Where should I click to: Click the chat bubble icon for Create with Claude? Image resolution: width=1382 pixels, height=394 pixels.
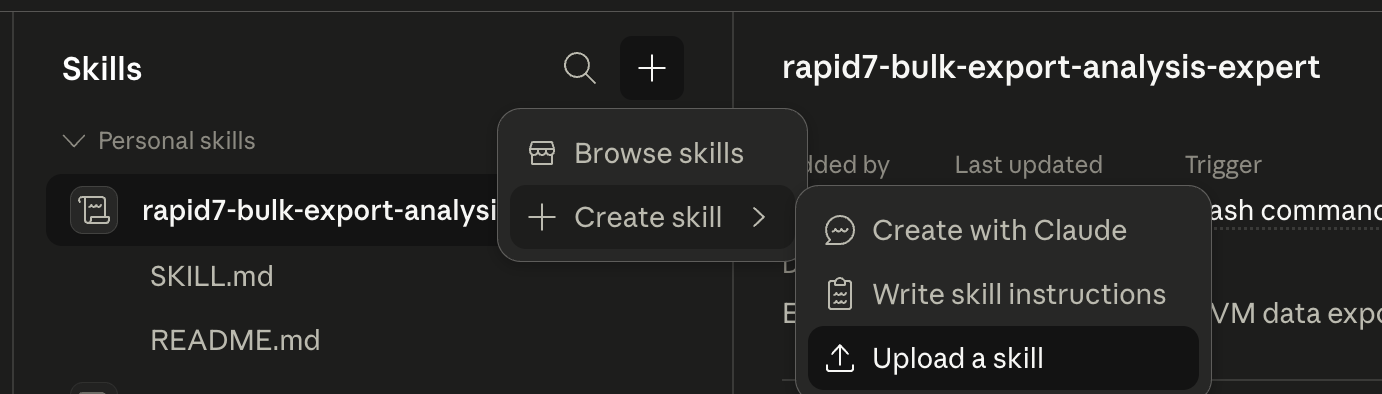click(x=840, y=230)
